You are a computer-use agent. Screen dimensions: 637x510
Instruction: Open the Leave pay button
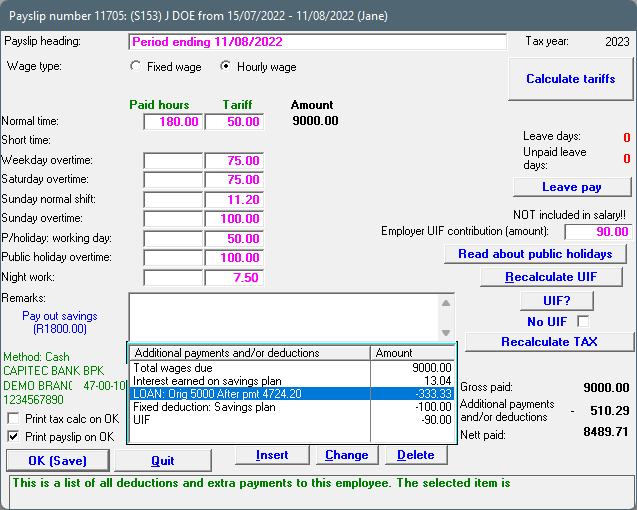[572, 187]
